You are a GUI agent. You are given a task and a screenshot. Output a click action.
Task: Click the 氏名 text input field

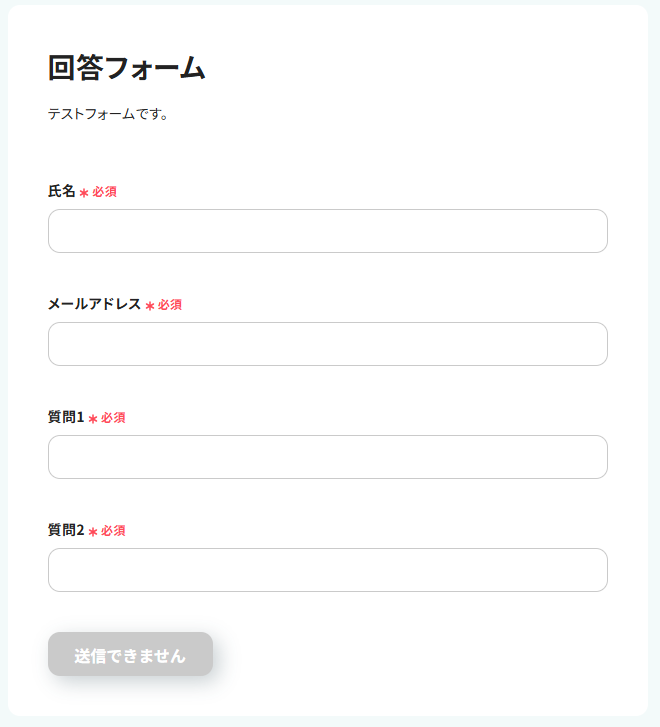pos(328,231)
